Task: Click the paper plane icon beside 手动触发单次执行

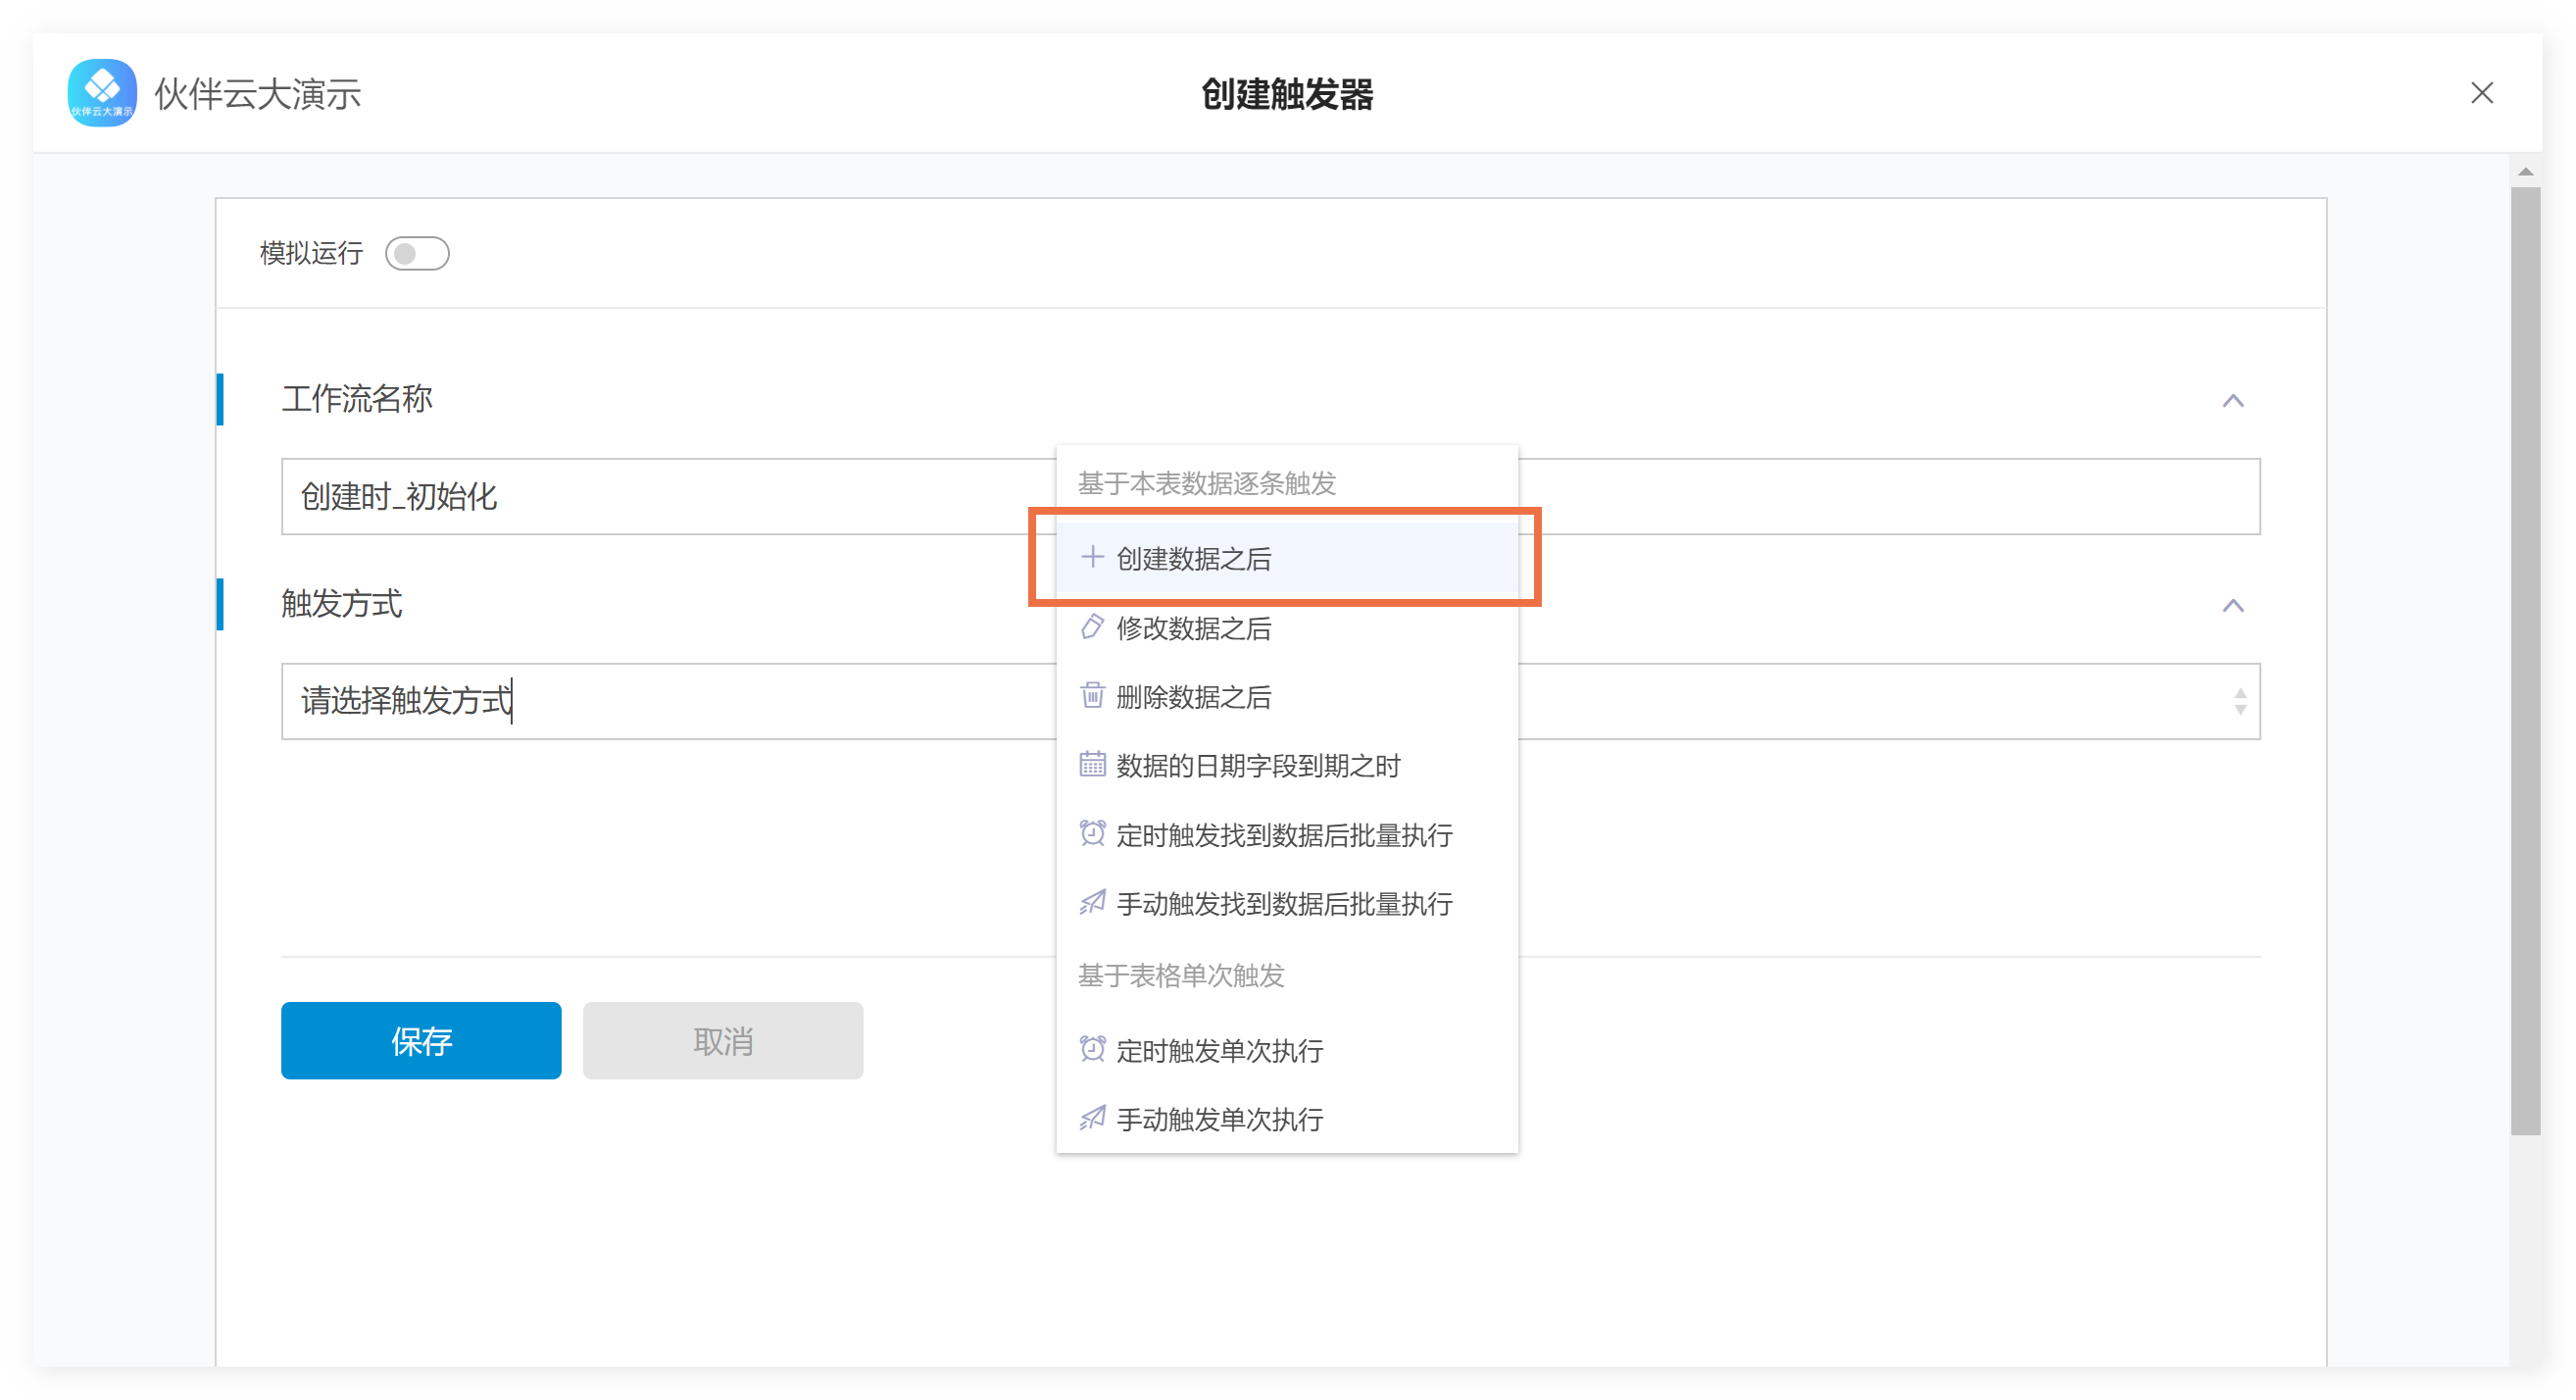Action: 1092,1118
